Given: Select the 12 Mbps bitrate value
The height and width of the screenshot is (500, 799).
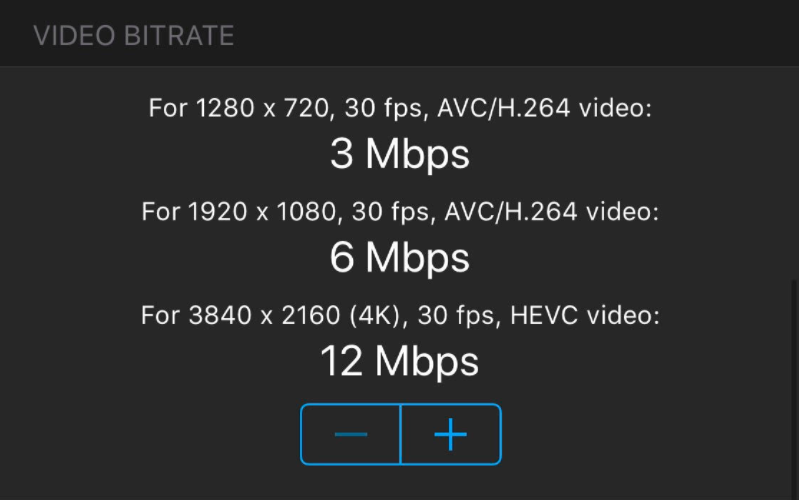Looking at the screenshot, I should click(399, 361).
